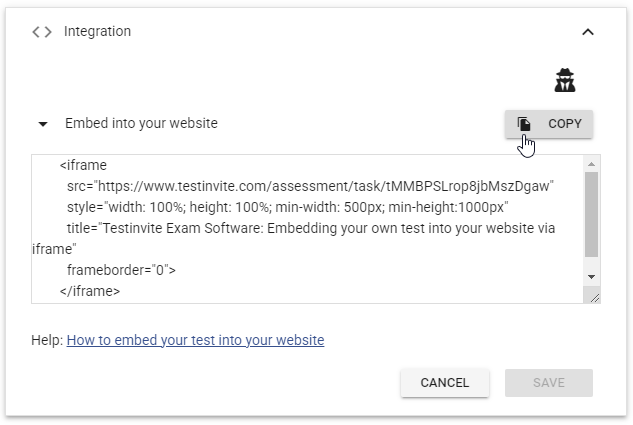Screen dimensions: 633x425
Task: Click the COPY button
Action: pyautogui.click(x=549, y=124)
